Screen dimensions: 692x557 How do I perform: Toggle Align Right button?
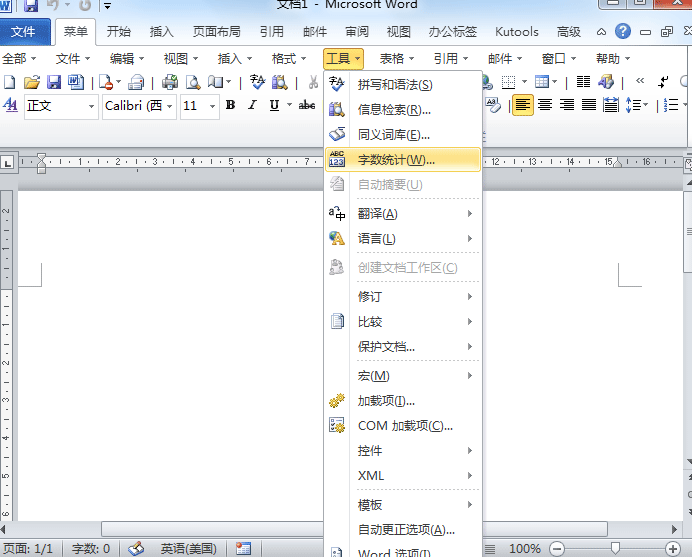(567, 105)
